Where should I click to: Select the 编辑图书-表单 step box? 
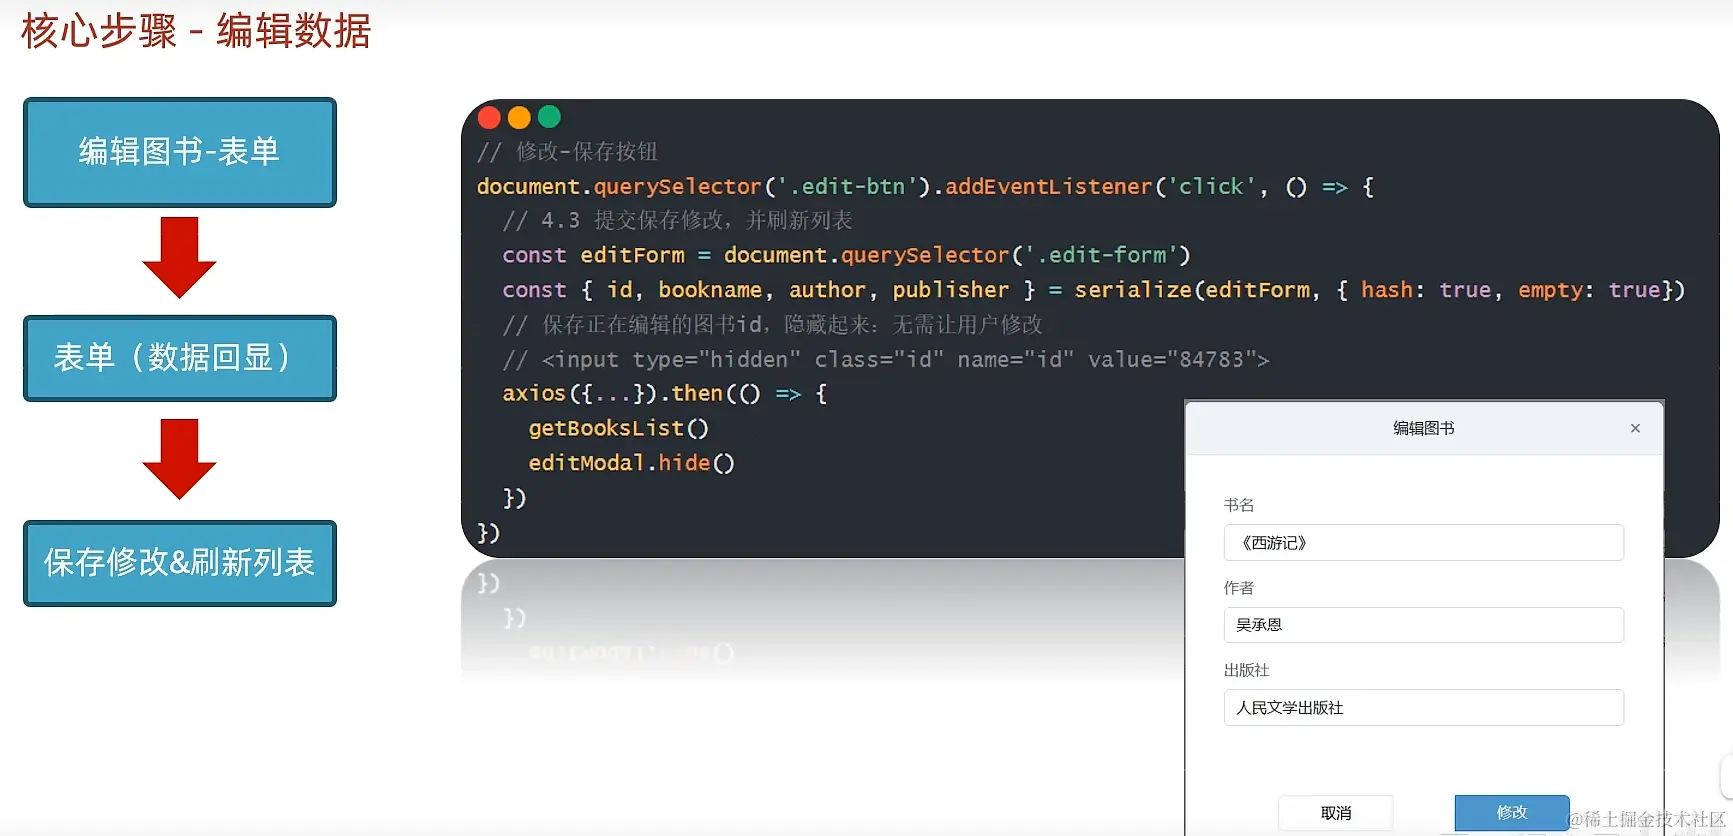(x=180, y=152)
